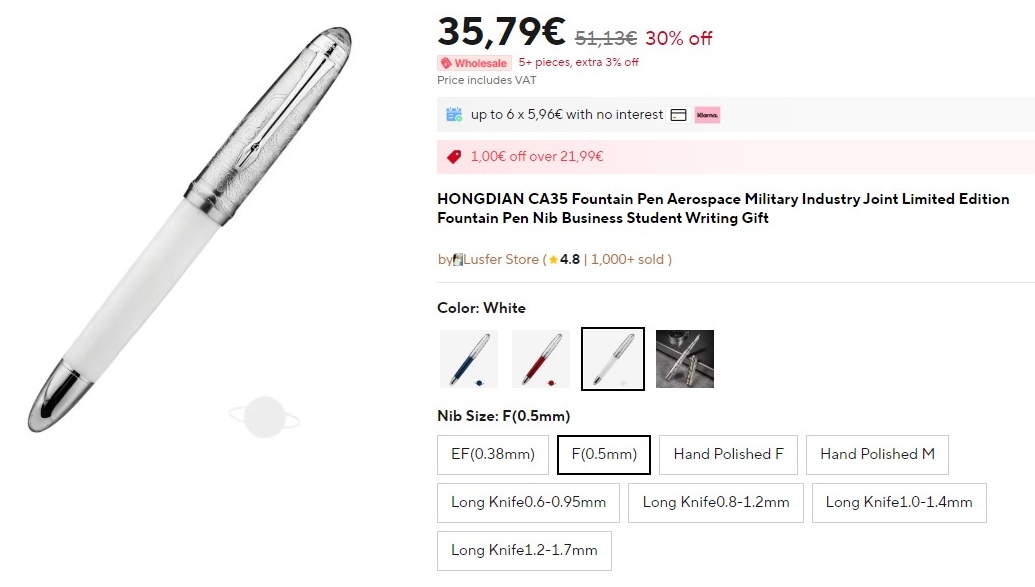Click the Wholesale tag badge
The image size is (1035, 587).
pyautogui.click(x=474, y=63)
